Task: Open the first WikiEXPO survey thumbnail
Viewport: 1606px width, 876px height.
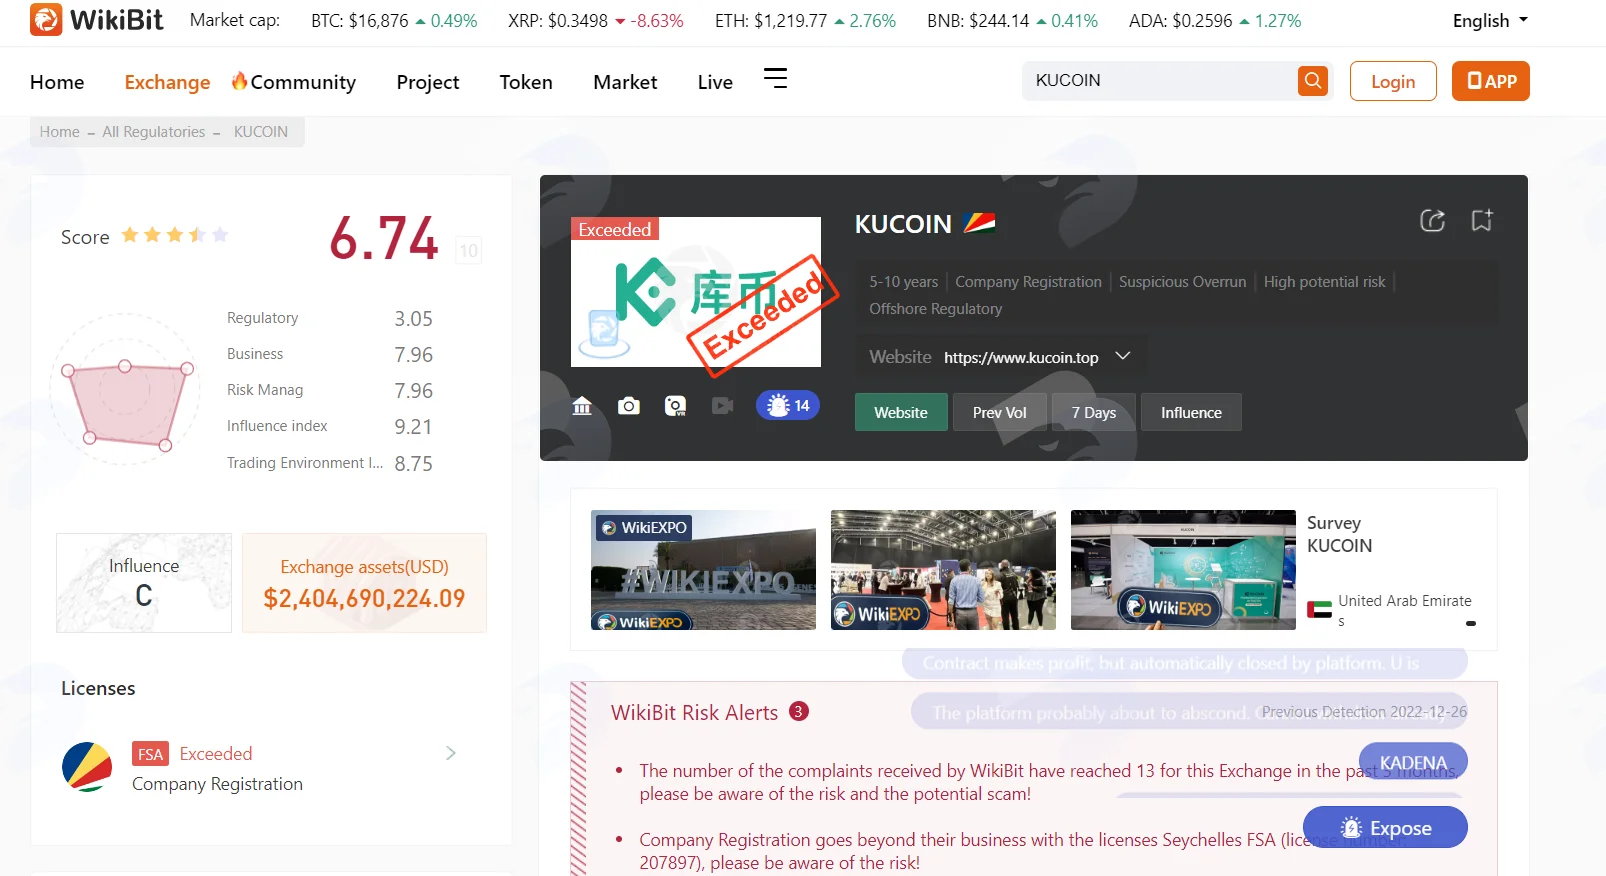Action: 703,570
